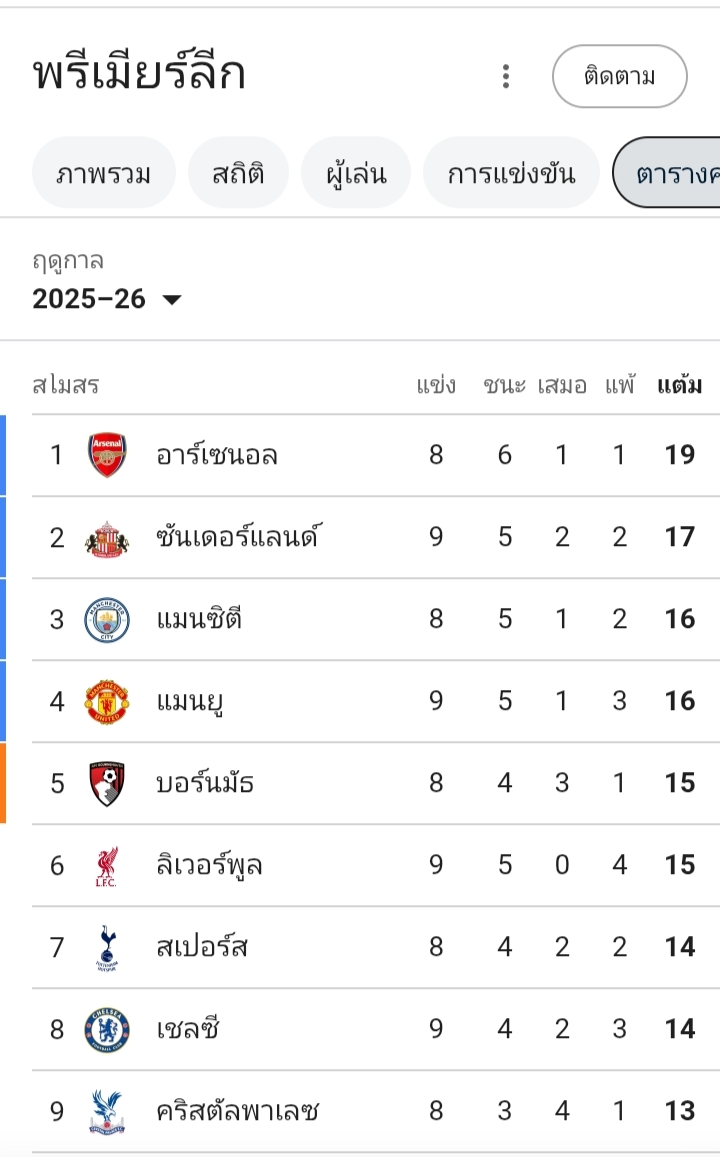Click the แต้ม points column header
This screenshot has height=1157, width=720.
click(679, 385)
